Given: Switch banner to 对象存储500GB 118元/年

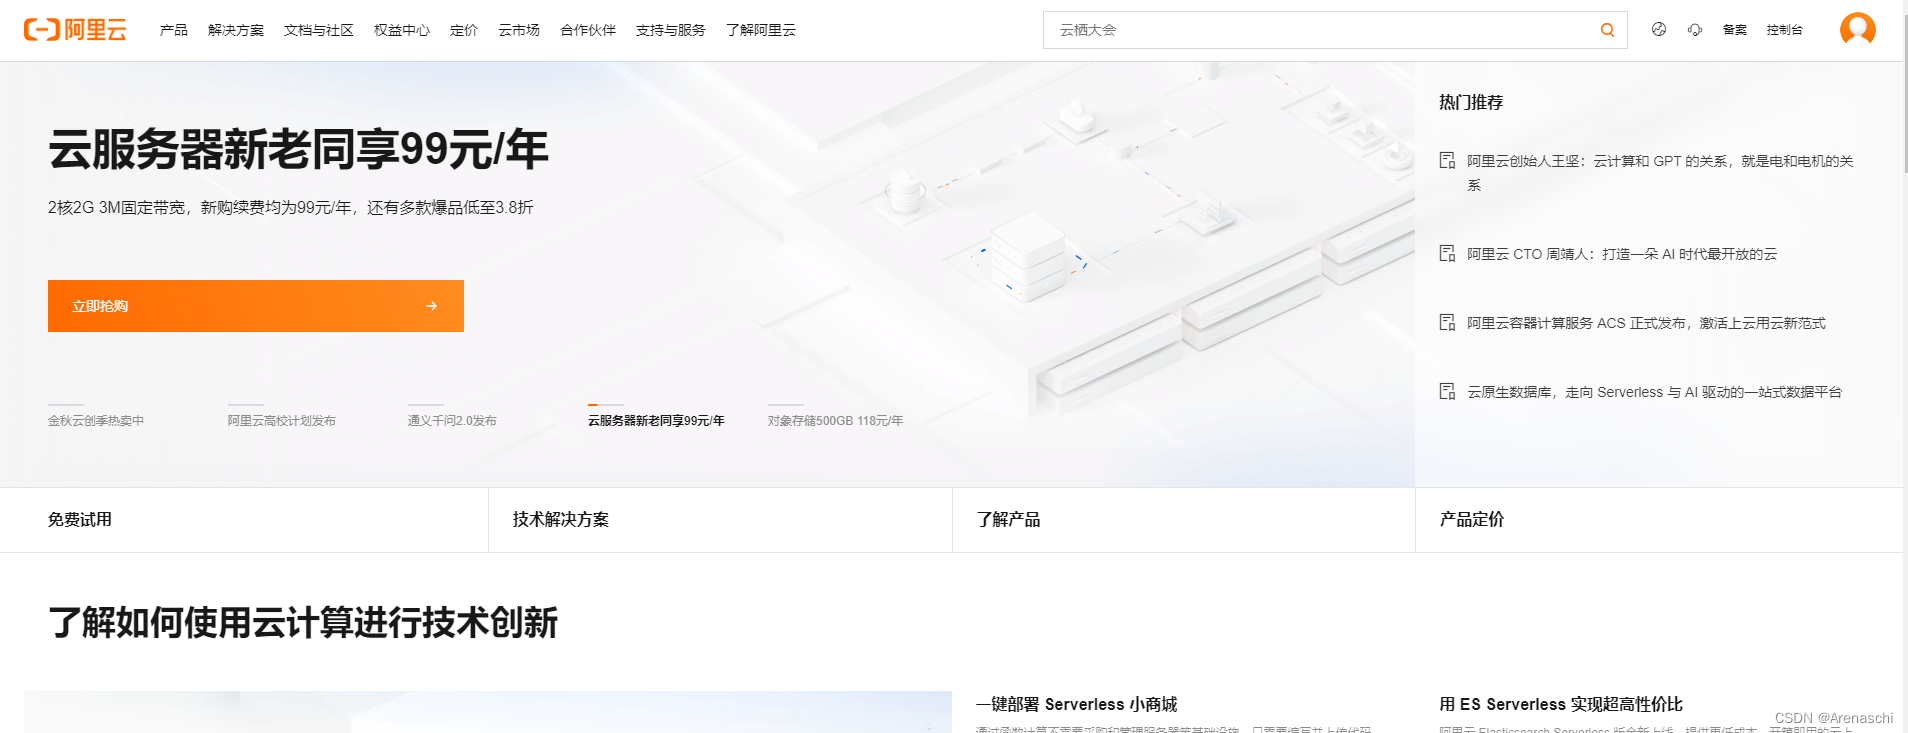Looking at the screenshot, I should [x=836, y=421].
